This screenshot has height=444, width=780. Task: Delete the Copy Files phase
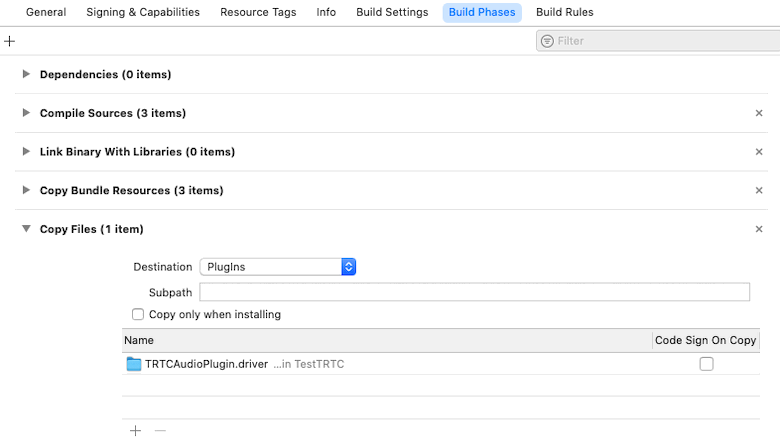coord(759,229)
